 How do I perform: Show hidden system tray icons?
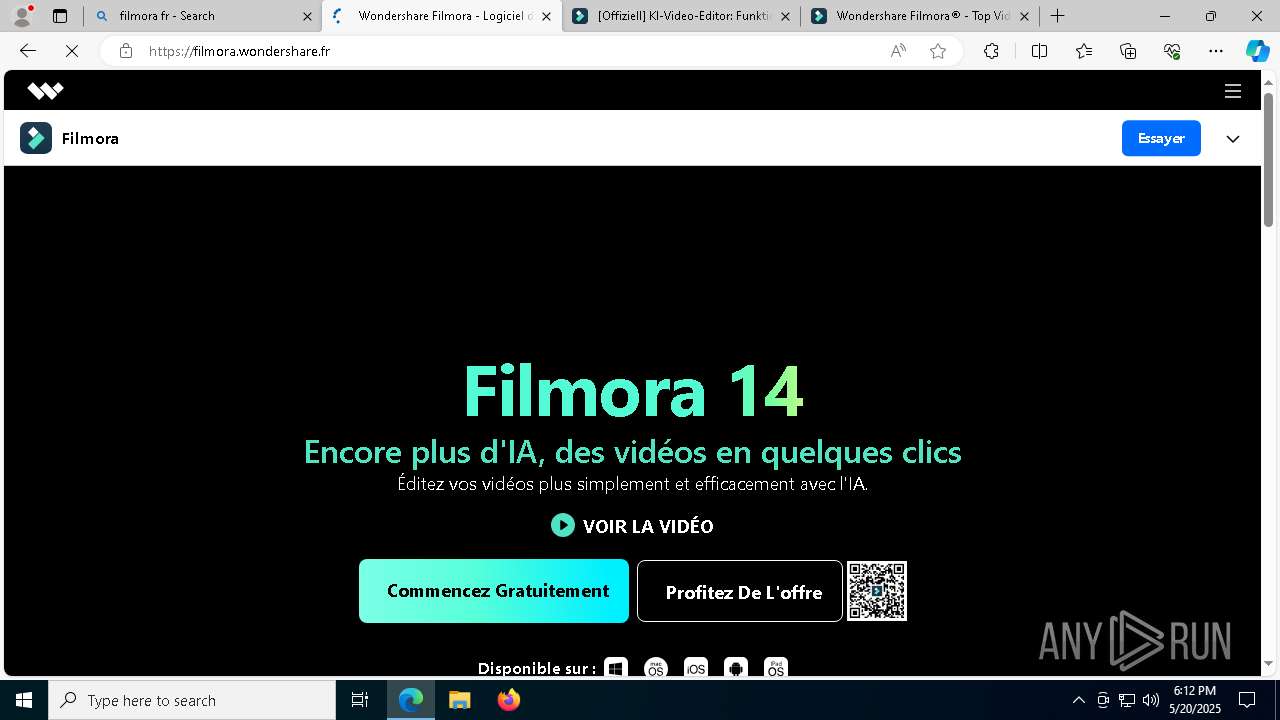pyautogui.click(x=1079, y=700)
